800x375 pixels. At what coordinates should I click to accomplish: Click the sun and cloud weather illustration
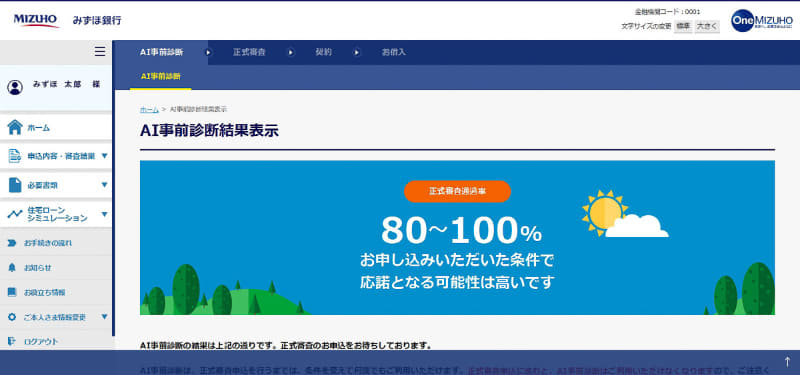(625, 213)
